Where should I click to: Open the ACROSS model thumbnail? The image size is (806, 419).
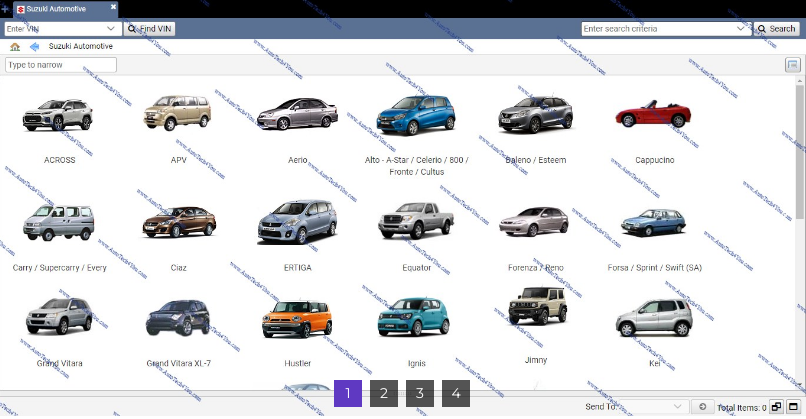click(x=58, y=115)
